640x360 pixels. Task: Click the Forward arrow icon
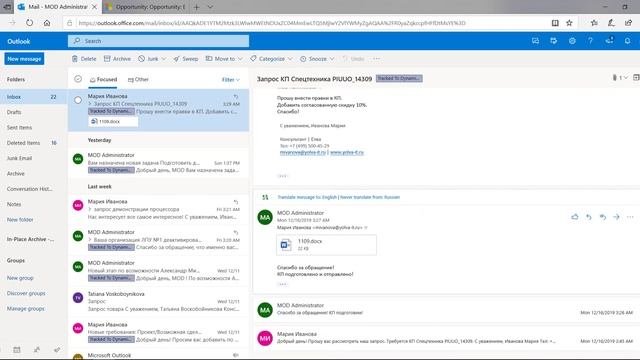click(x=616, y=217)
